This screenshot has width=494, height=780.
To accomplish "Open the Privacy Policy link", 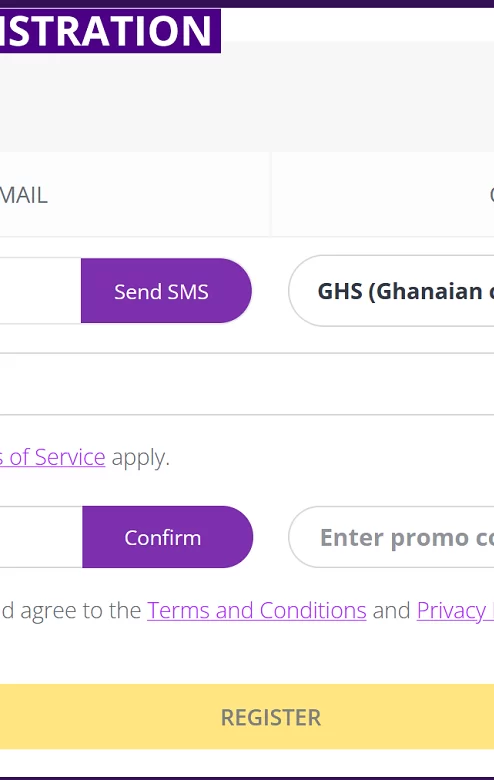I will pos(455,610).
